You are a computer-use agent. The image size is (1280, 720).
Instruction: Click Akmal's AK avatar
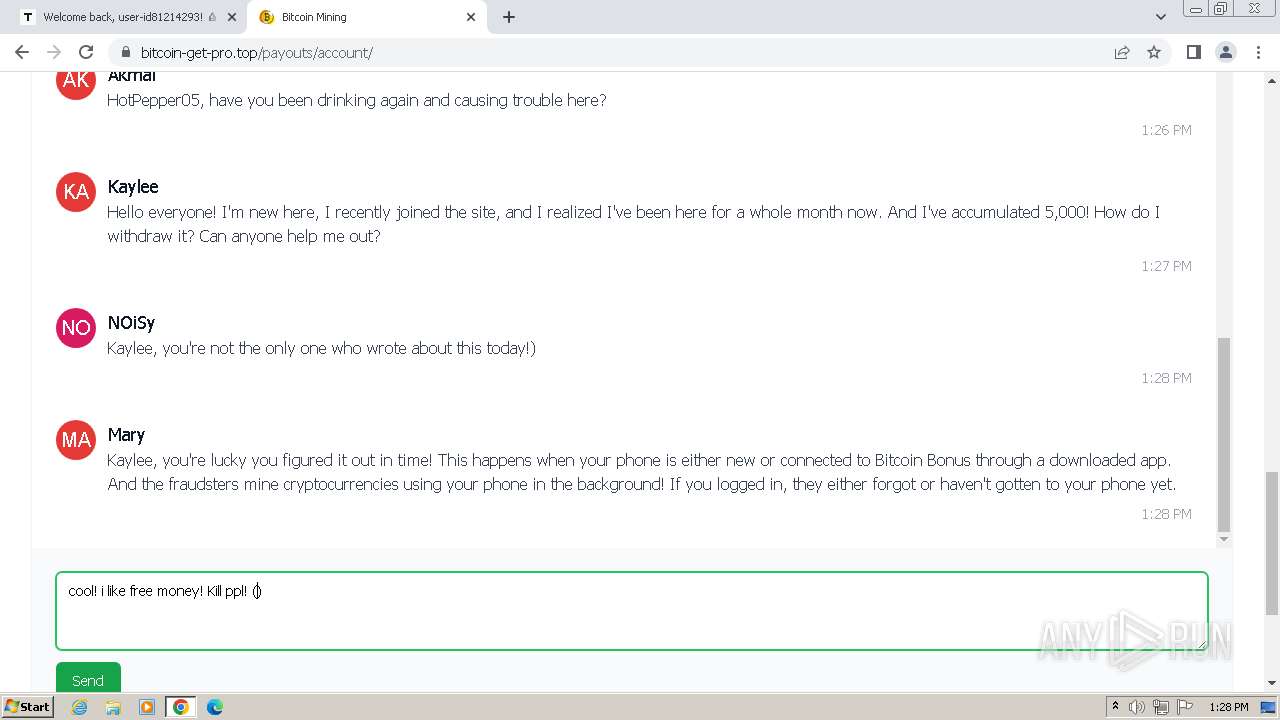click(76, 82)
